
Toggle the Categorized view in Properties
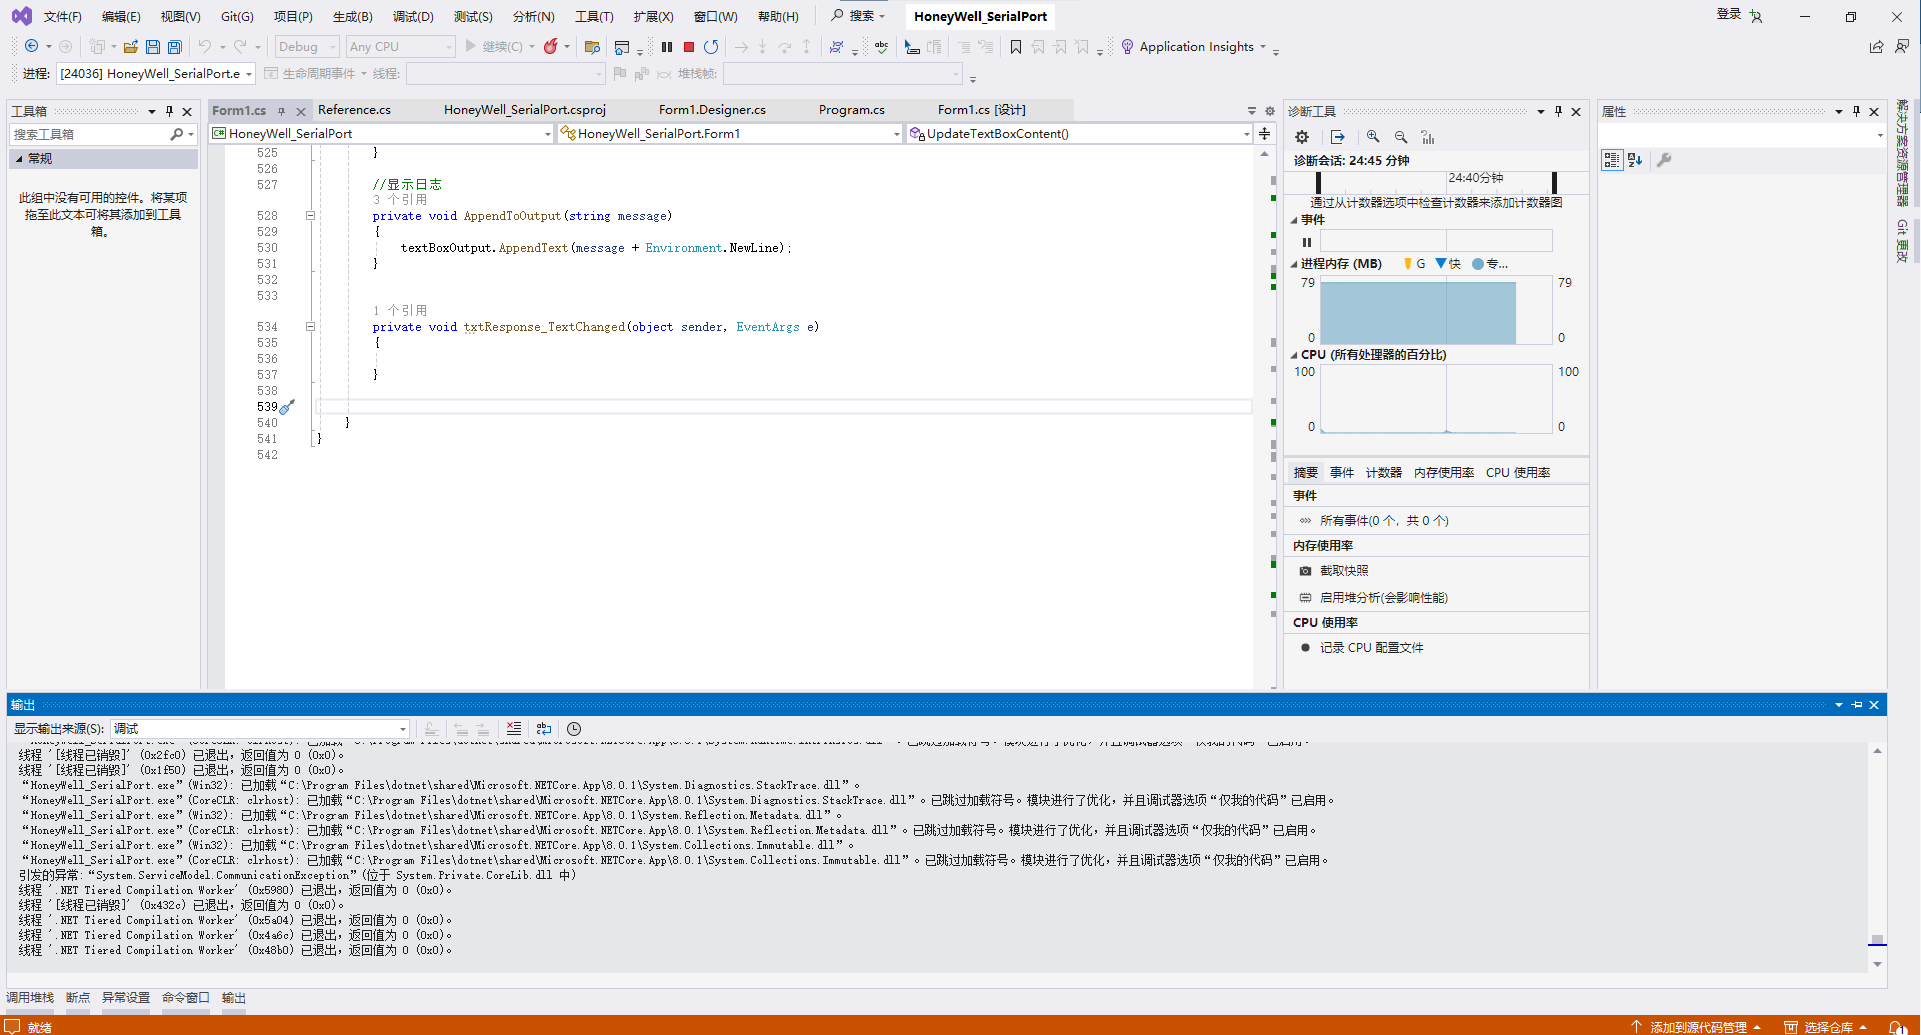coord(1612,160)
